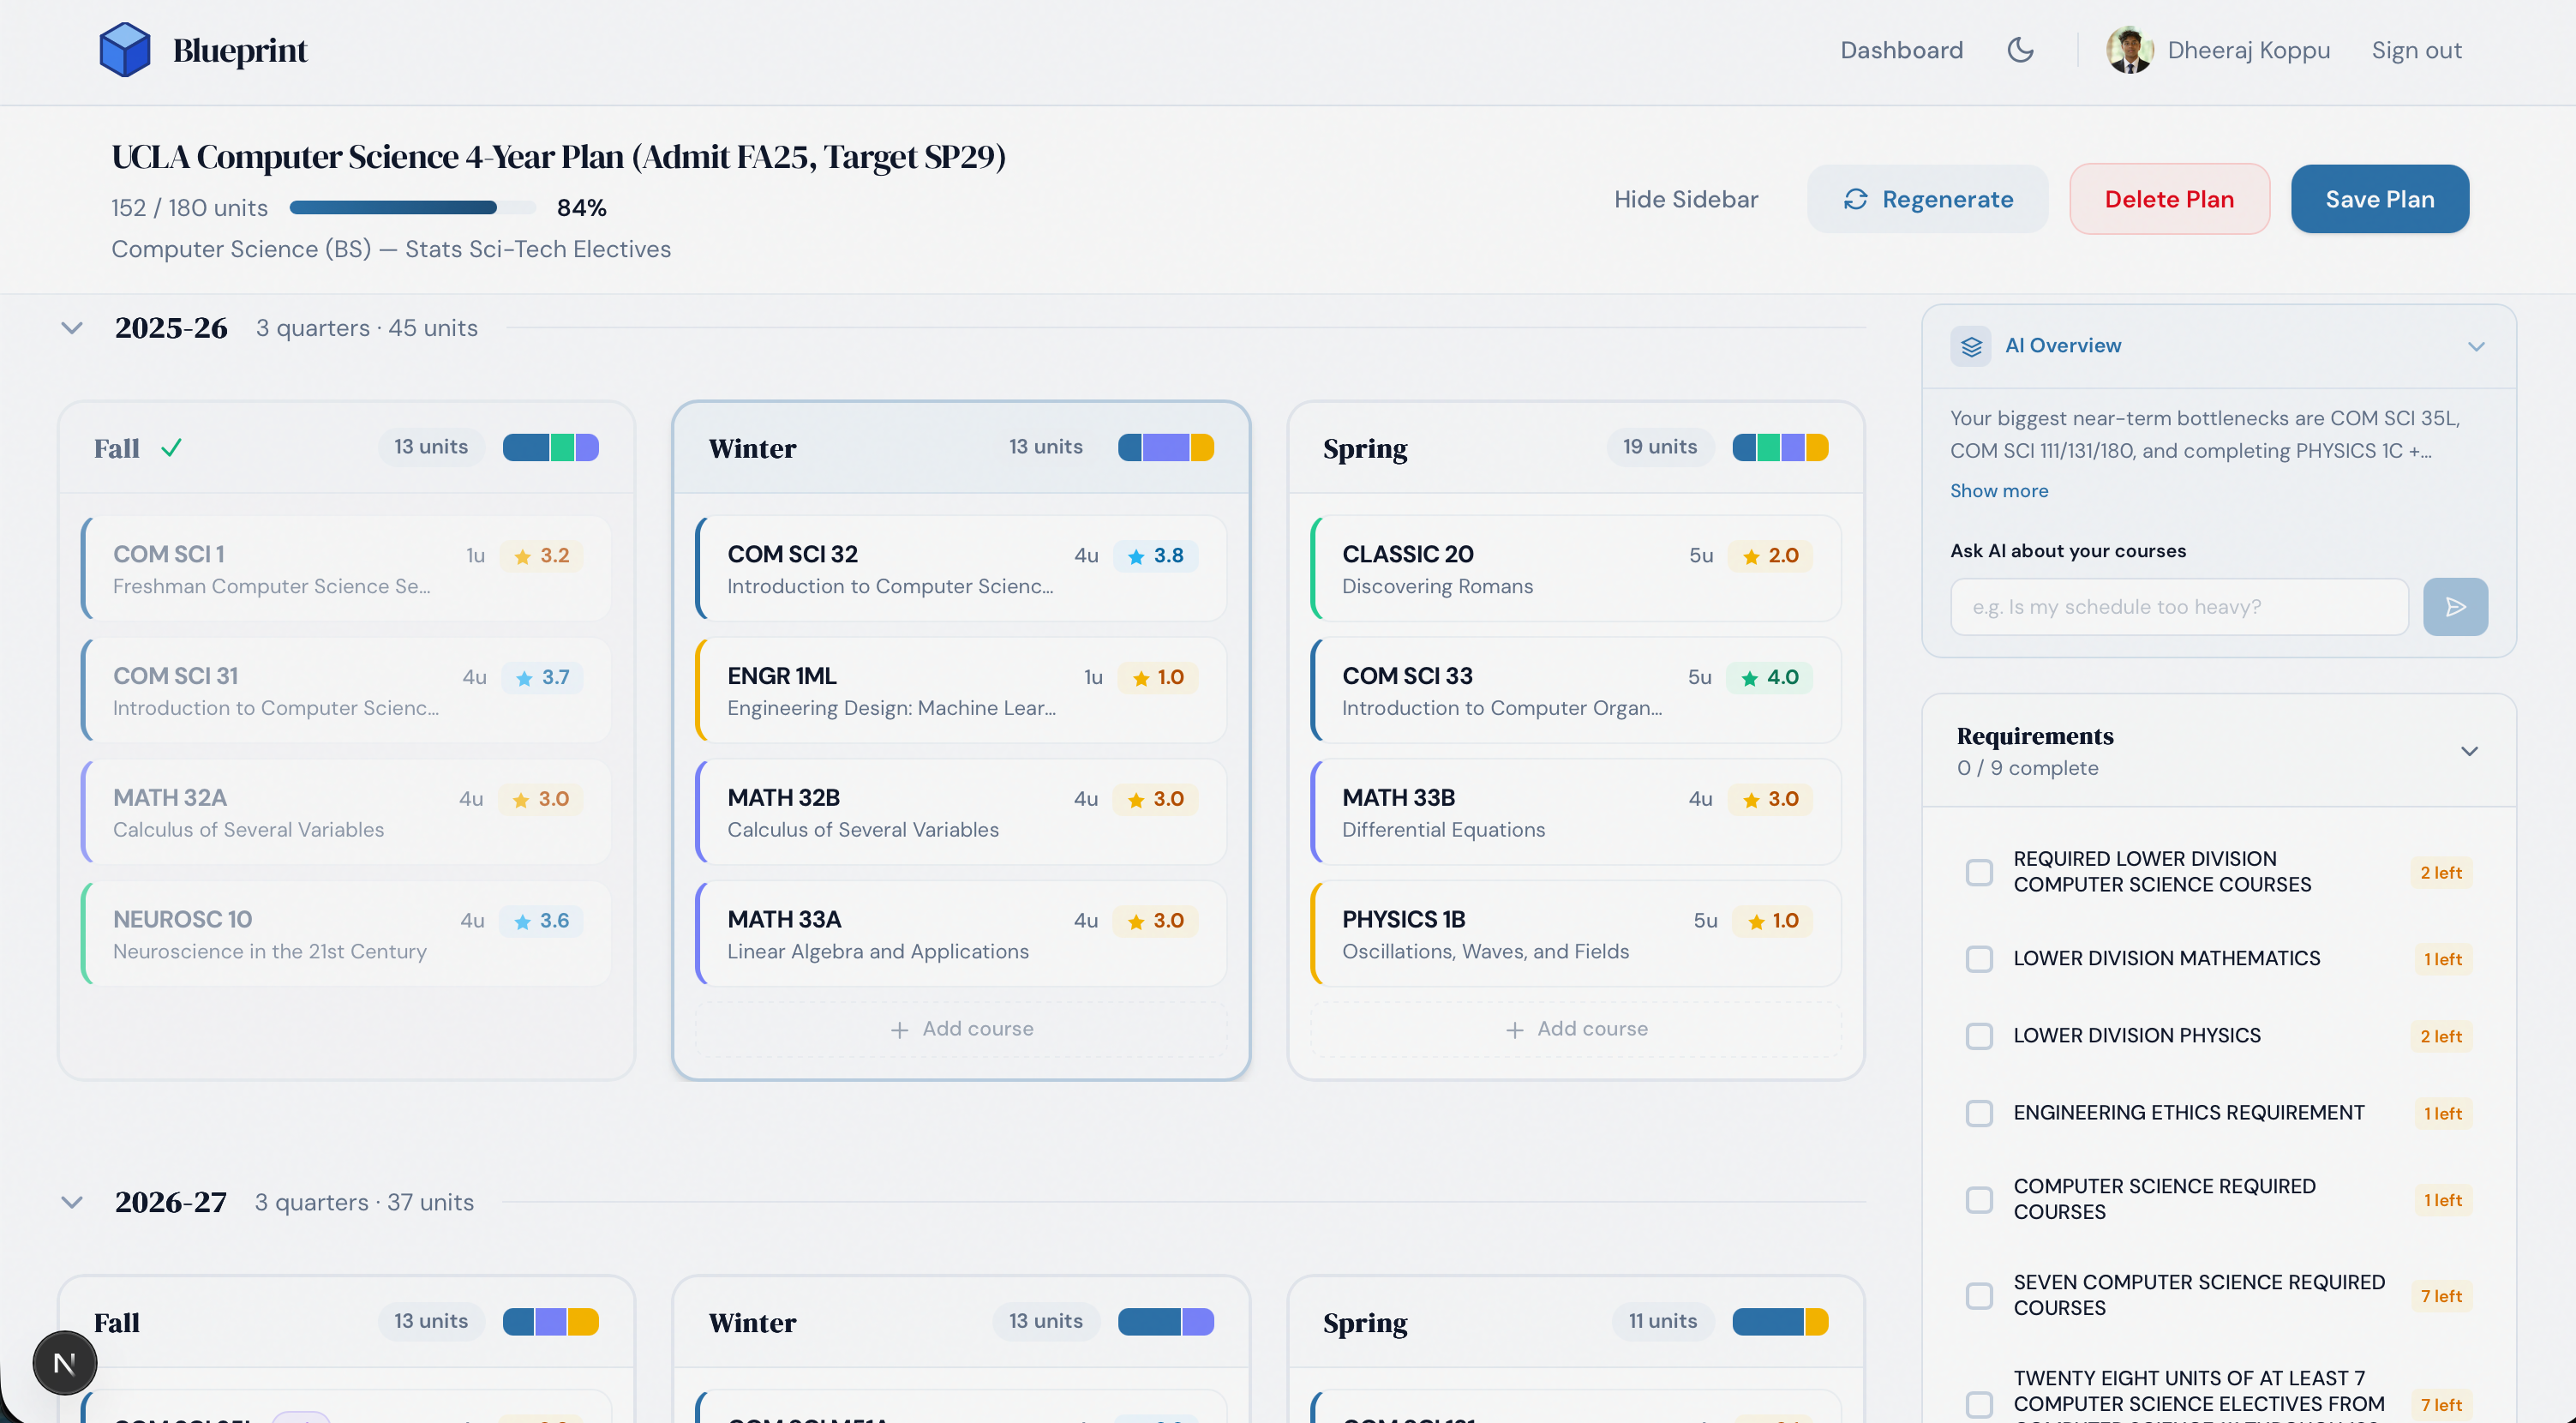This screenshot has height=1423, width=2576.
Task: Click the units progress bar
Action: pyautogui.click(x=412, y=208)
